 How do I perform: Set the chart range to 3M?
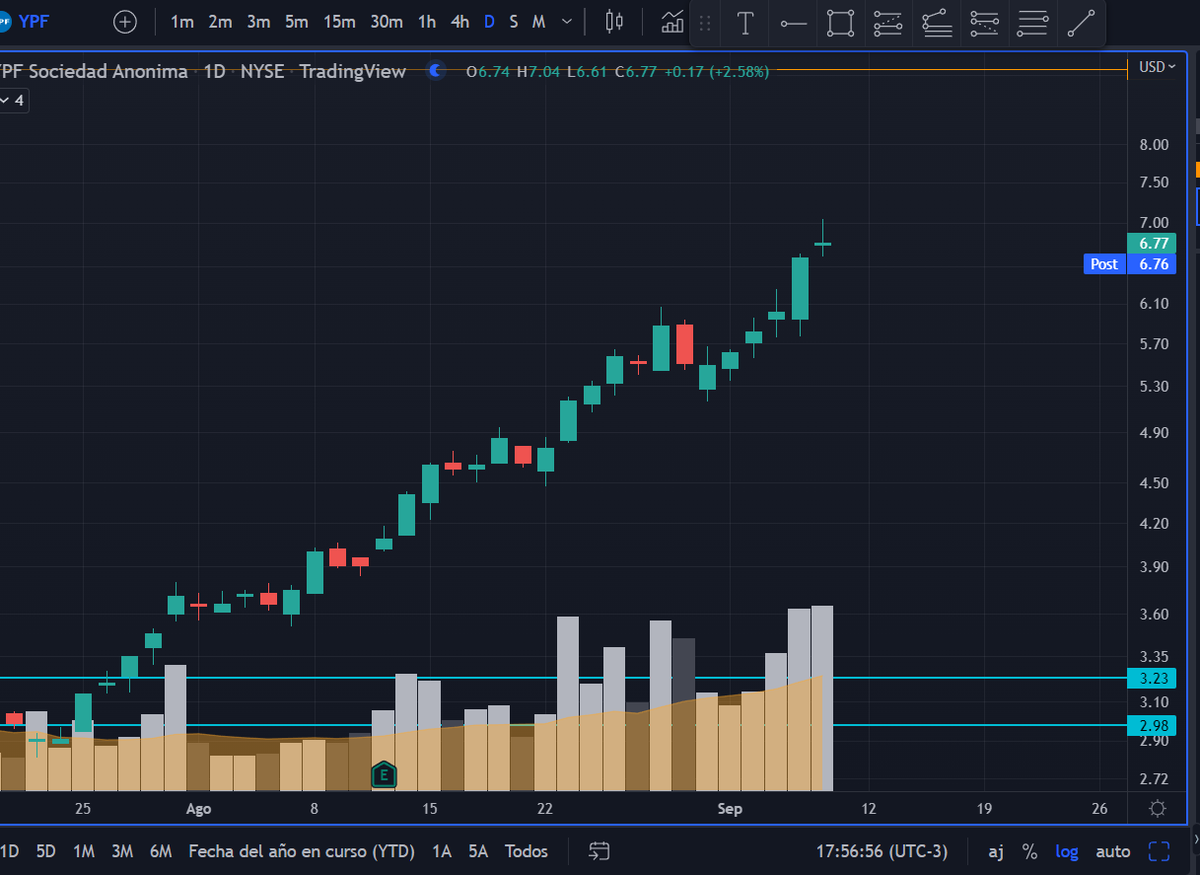coord(122,851)
